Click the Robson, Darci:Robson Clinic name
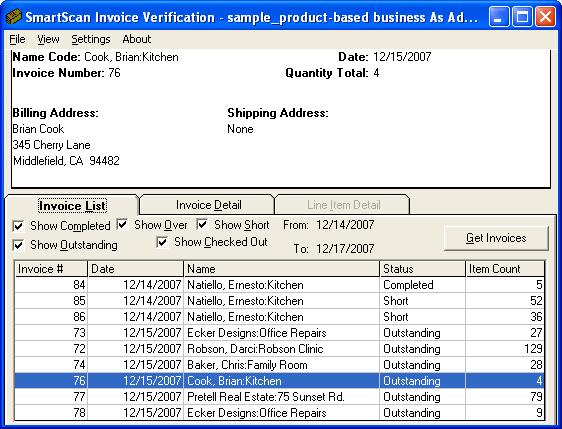This screenshot has height=429, width=562. [x=255, y=349]
